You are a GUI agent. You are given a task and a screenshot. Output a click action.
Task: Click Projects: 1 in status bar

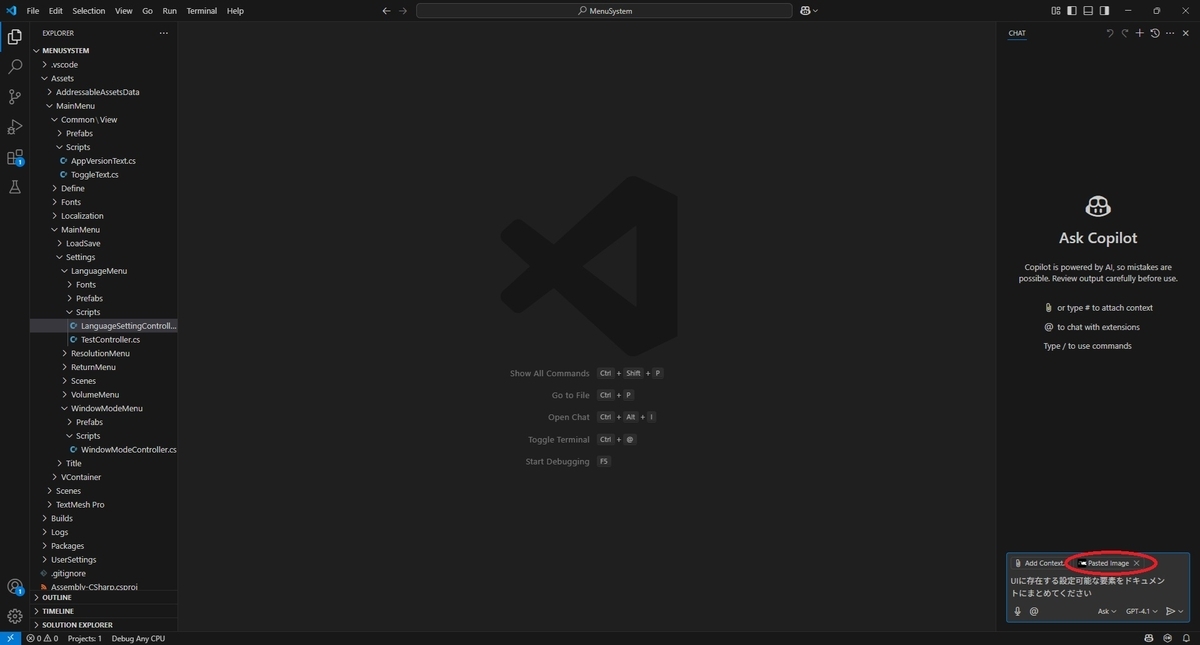(84, 638)
